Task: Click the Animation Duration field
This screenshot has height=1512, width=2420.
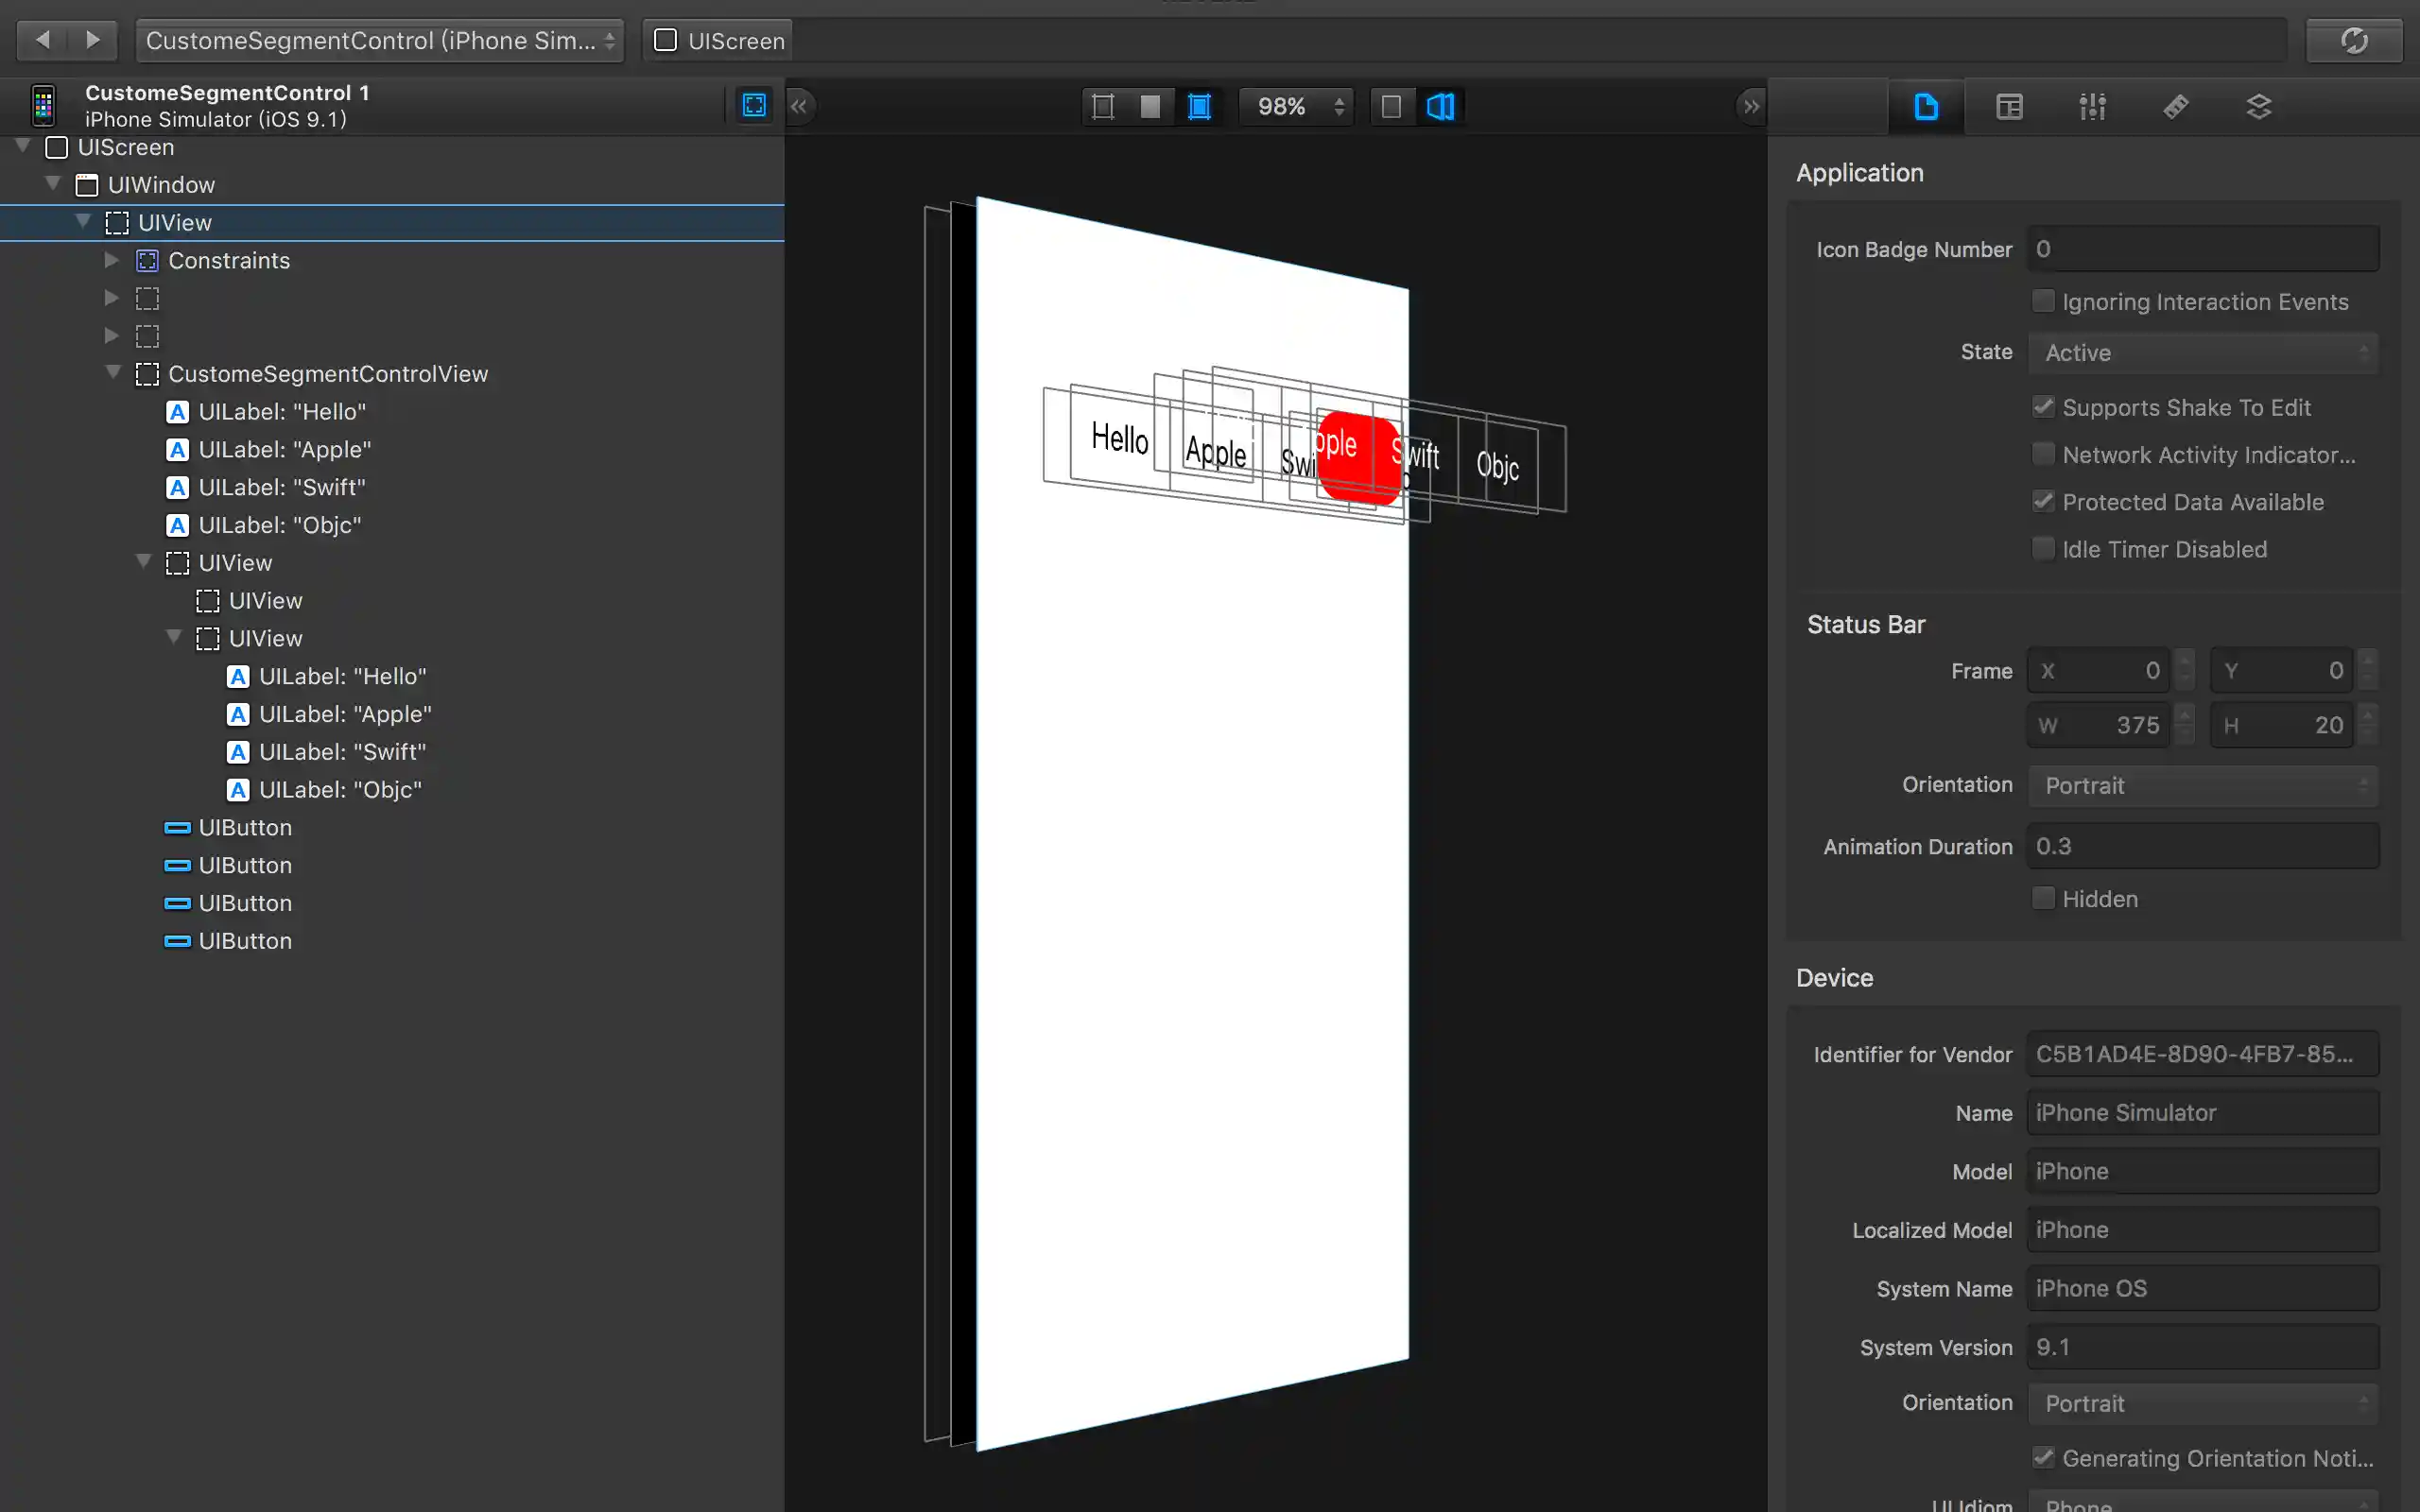Action: (x=2202, y=846)
